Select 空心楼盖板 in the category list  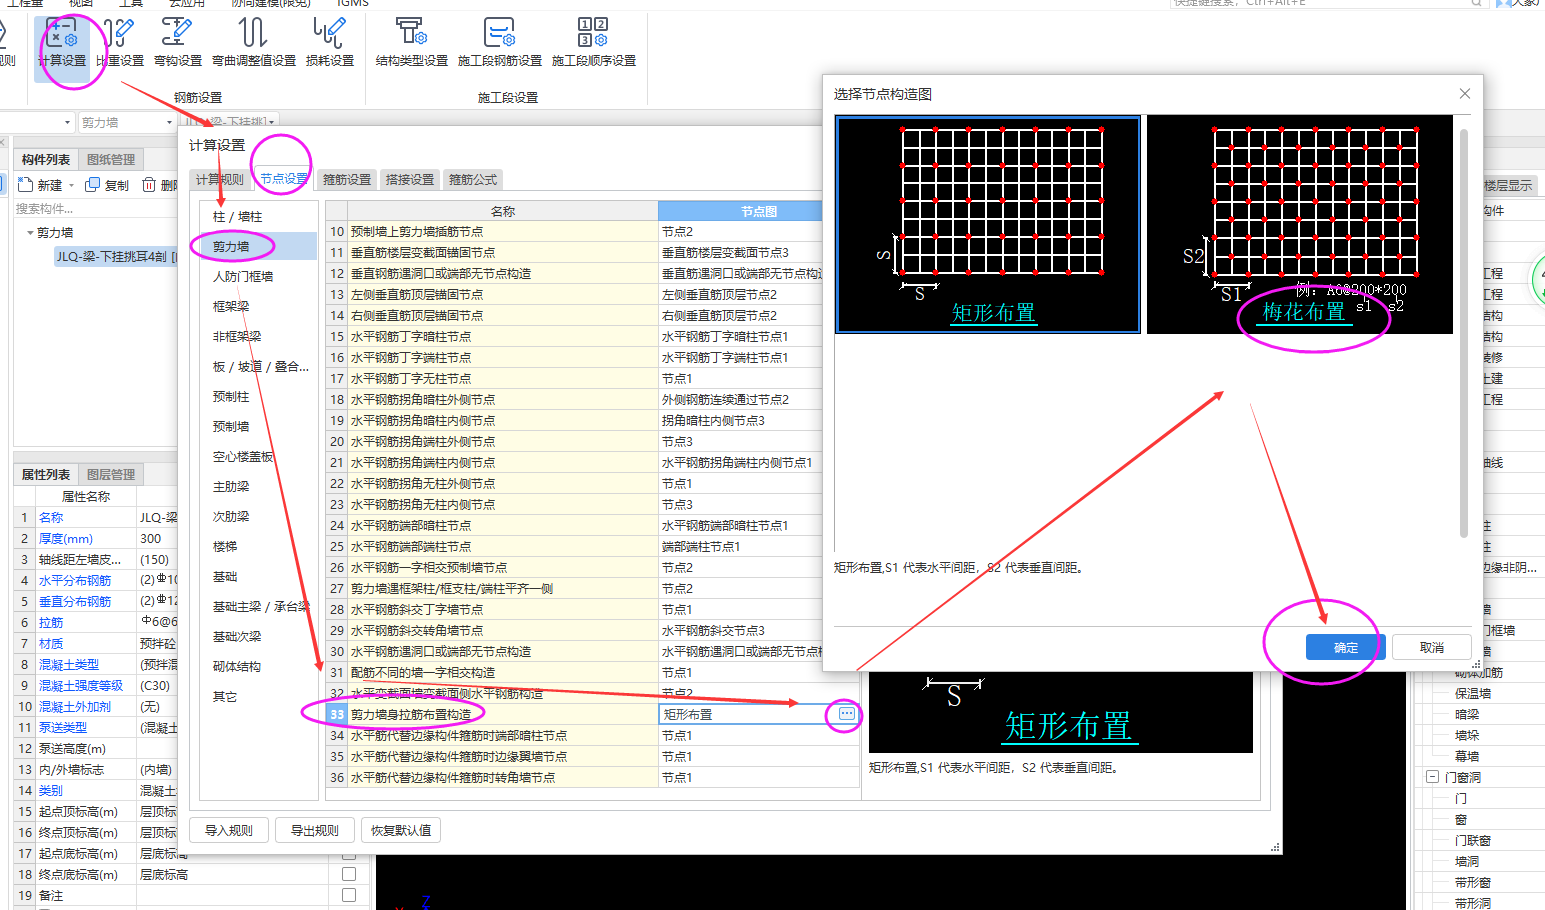tap(258, 456)
